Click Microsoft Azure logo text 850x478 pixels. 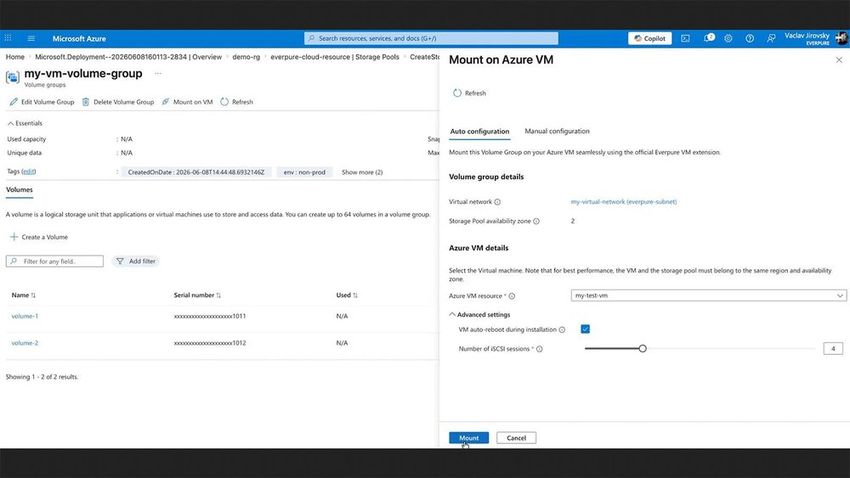pos(79,38)
